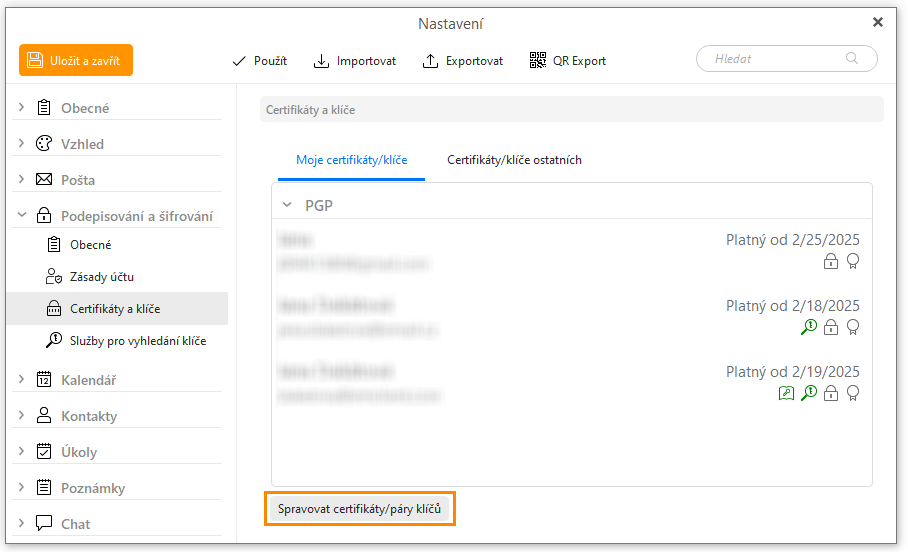Screen dimensions: 908x552
Task: Click Spravovat certifikáty/páry klíčů button
Action: point(360,509)
